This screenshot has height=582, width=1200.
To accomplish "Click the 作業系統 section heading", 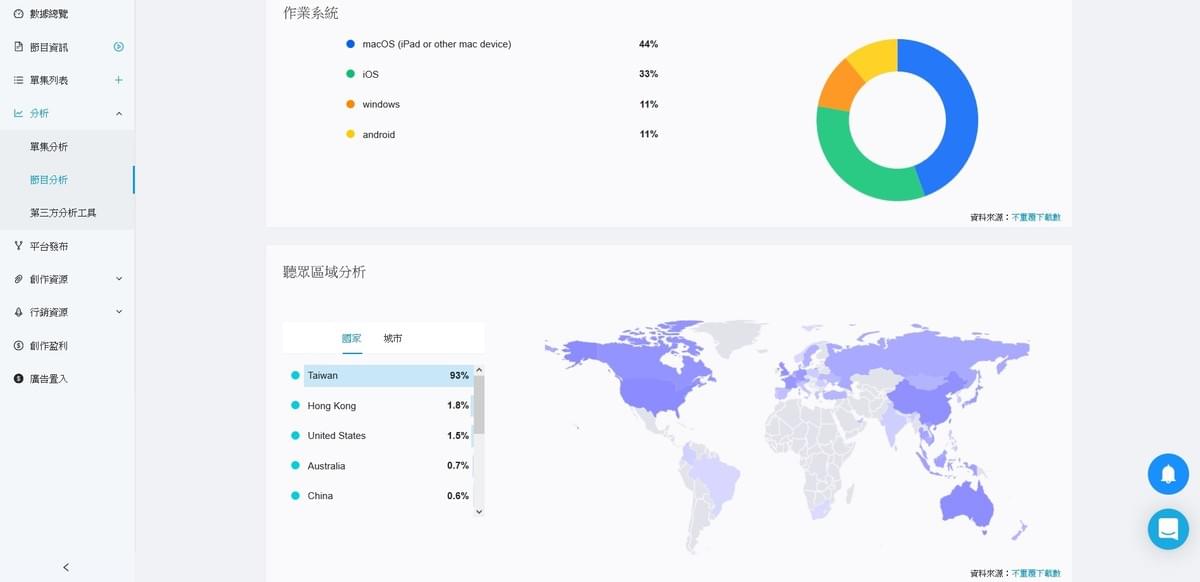I will (311, 13).
